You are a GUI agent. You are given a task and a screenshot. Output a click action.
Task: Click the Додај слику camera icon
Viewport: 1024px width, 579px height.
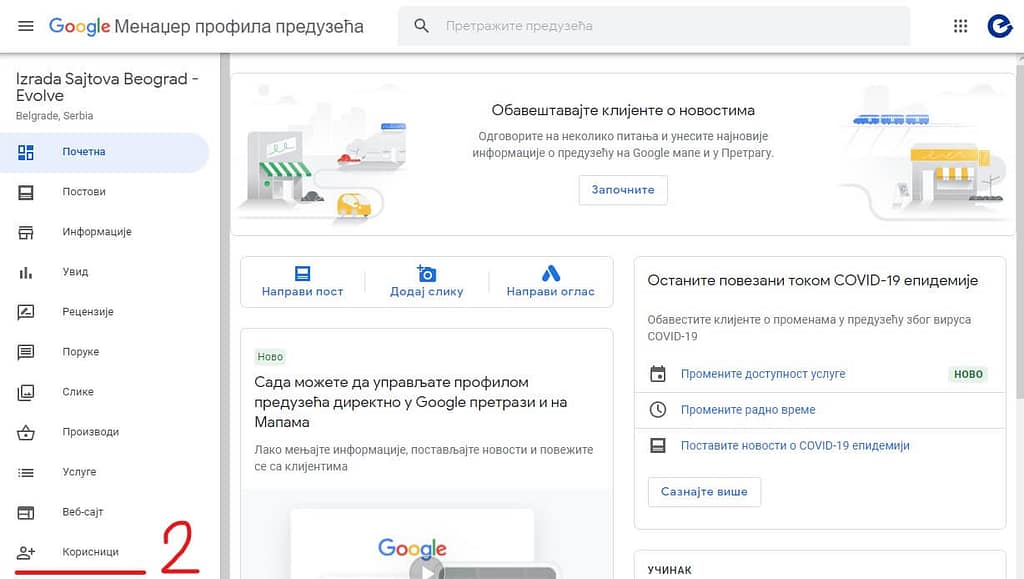[427, 273]
